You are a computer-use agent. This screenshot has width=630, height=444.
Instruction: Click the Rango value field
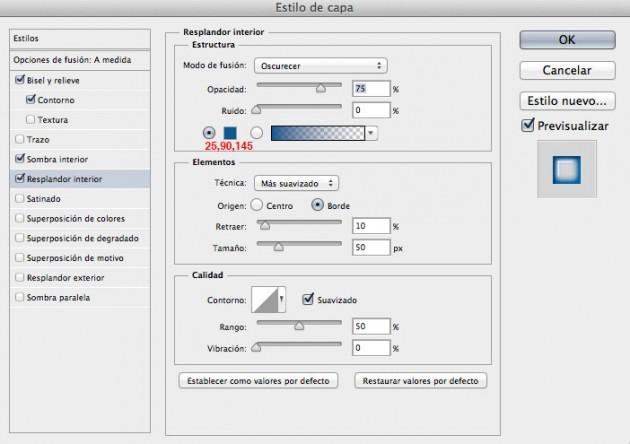(x=371, y=326)
